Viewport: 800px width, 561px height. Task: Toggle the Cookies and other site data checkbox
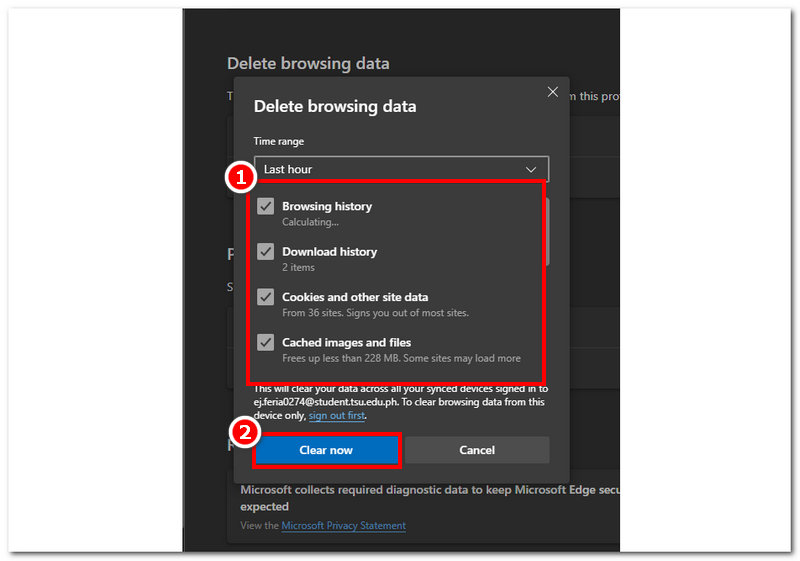[265, 297]
